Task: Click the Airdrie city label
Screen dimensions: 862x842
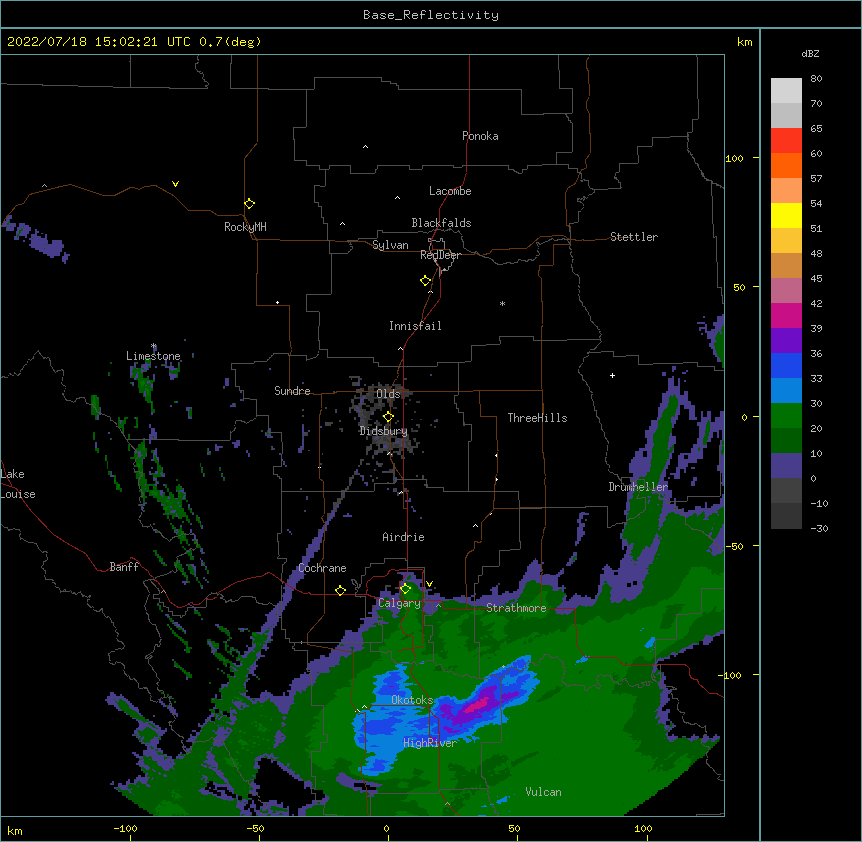Action: pos(403,537)
